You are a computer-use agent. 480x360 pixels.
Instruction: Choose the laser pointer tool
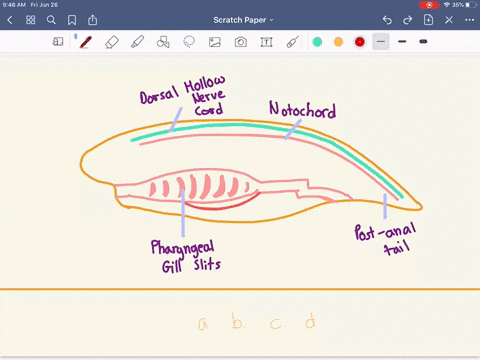(x=292, y=42)
